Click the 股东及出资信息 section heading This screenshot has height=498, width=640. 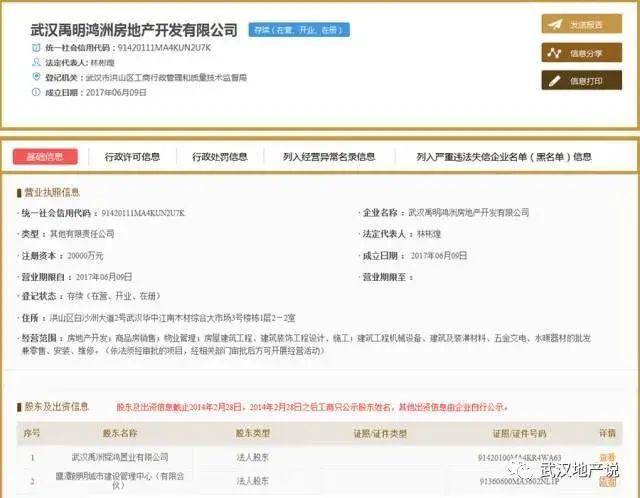tap(56, 407)
